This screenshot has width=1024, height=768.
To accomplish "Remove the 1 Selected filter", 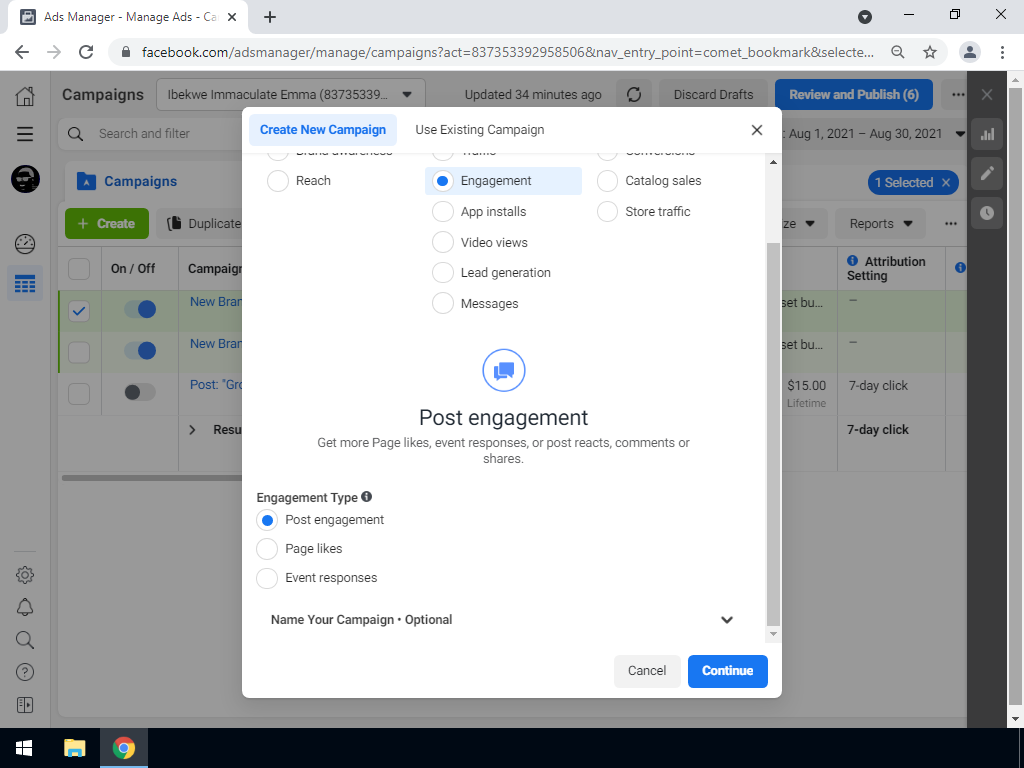I will 946,183.
